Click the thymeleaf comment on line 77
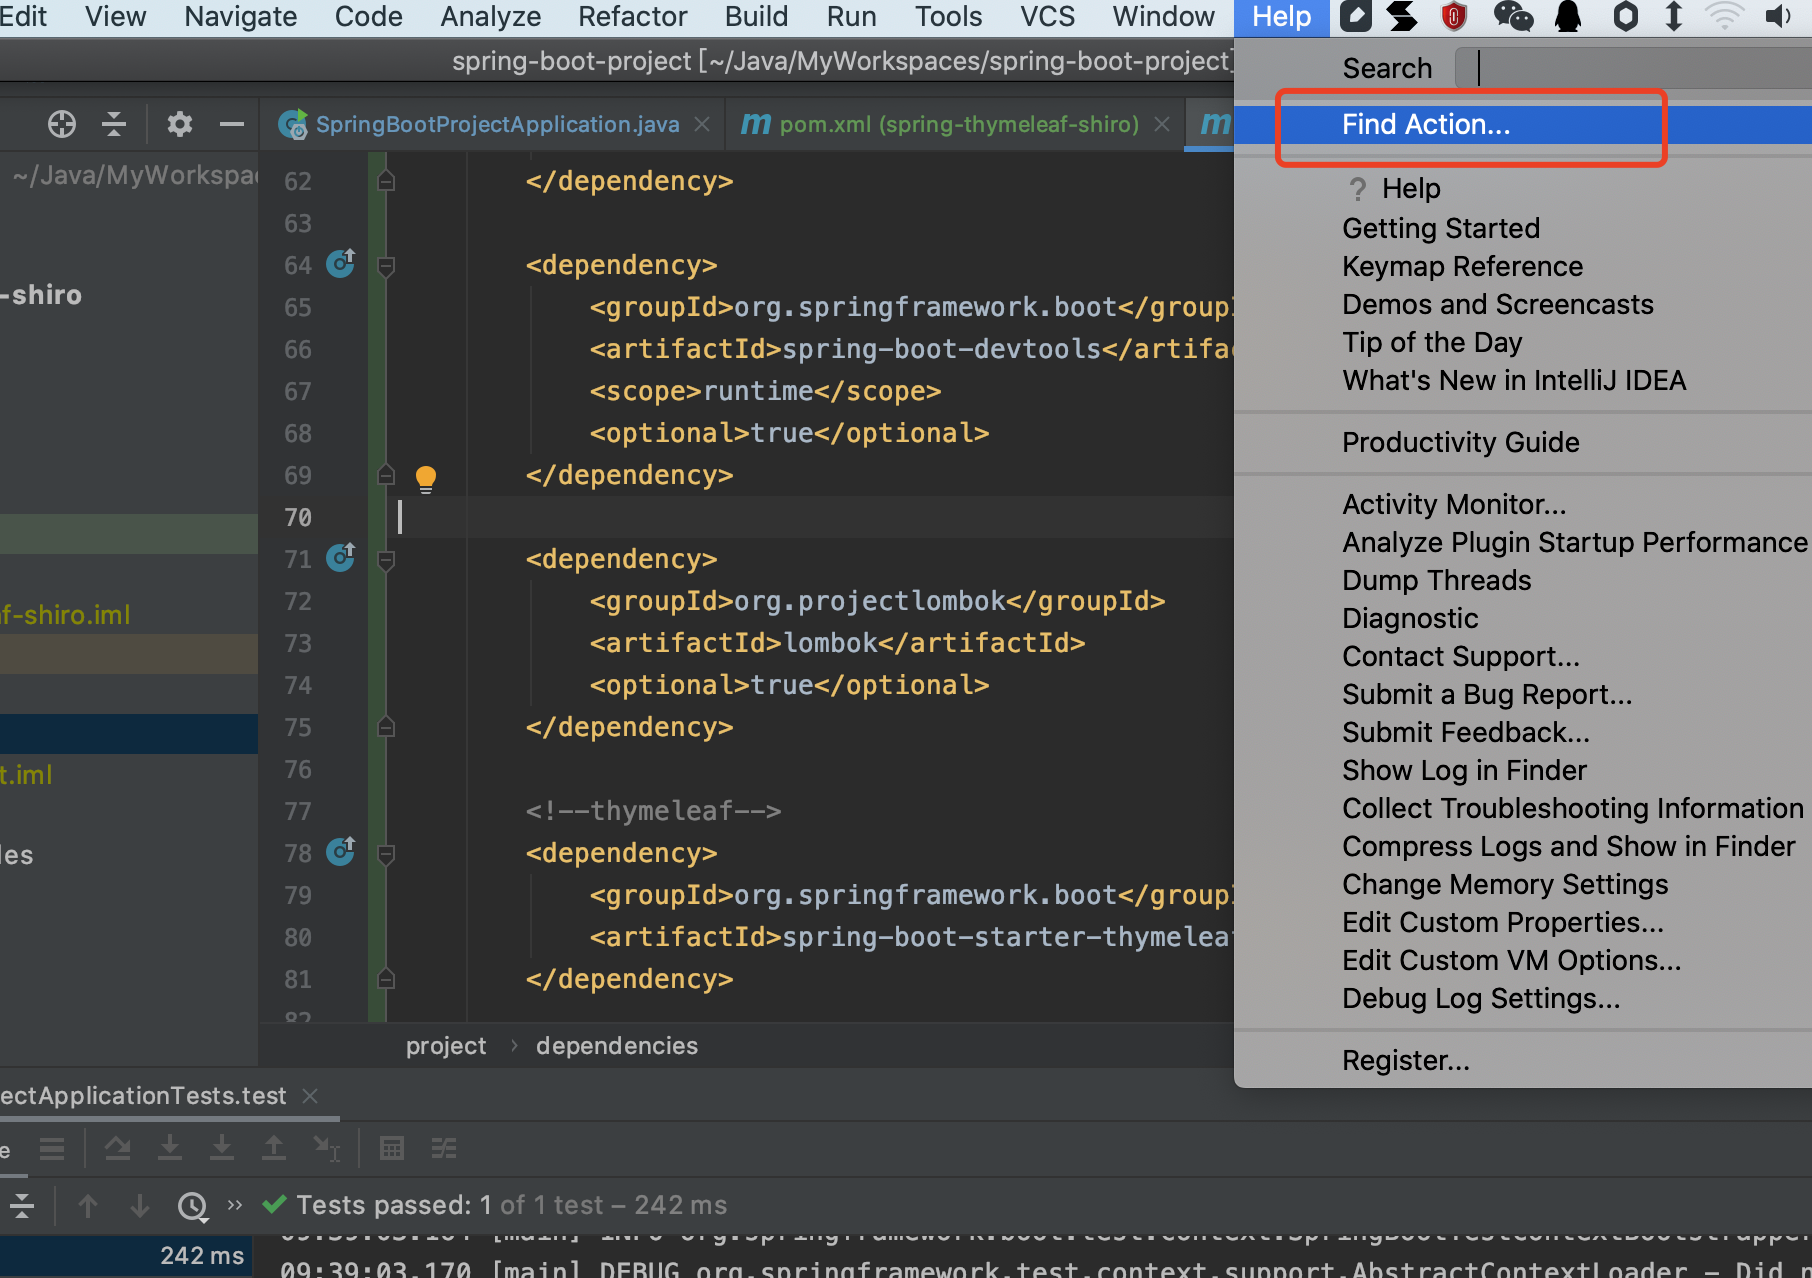This screenshot has width=1812, height=1278. 653,811
